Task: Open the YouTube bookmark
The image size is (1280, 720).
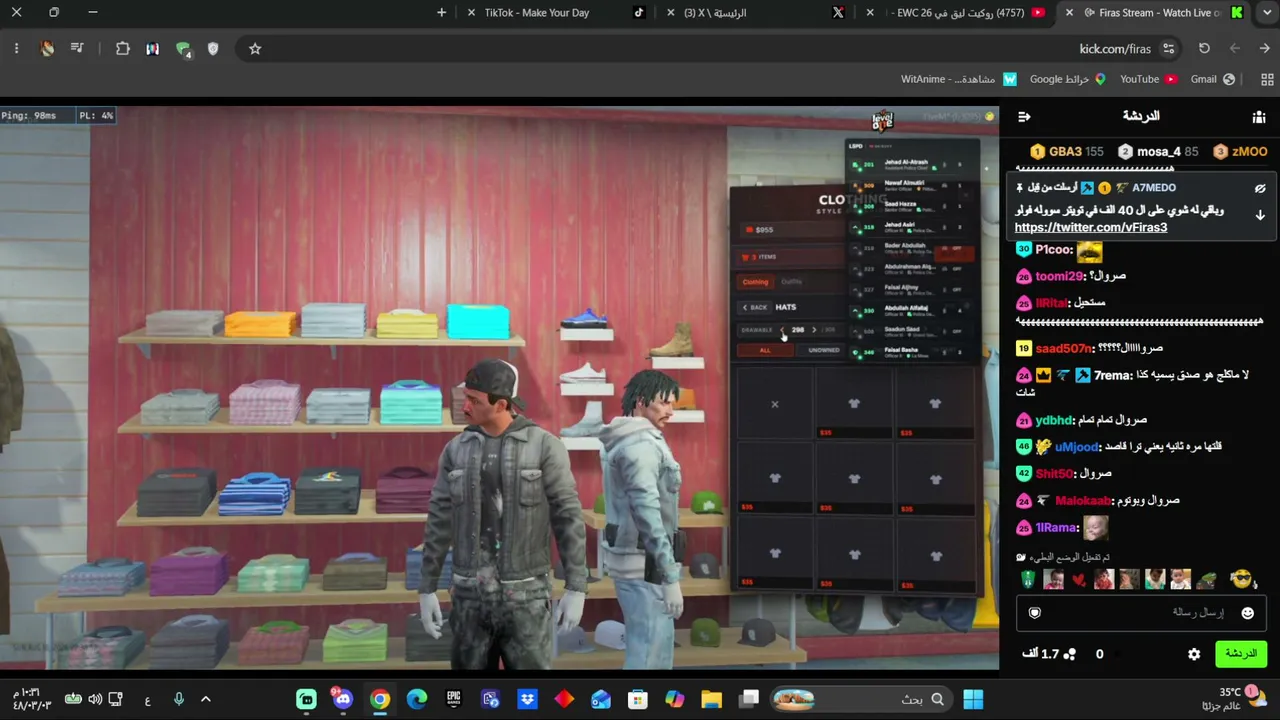Action: (x=1148, y=79)
